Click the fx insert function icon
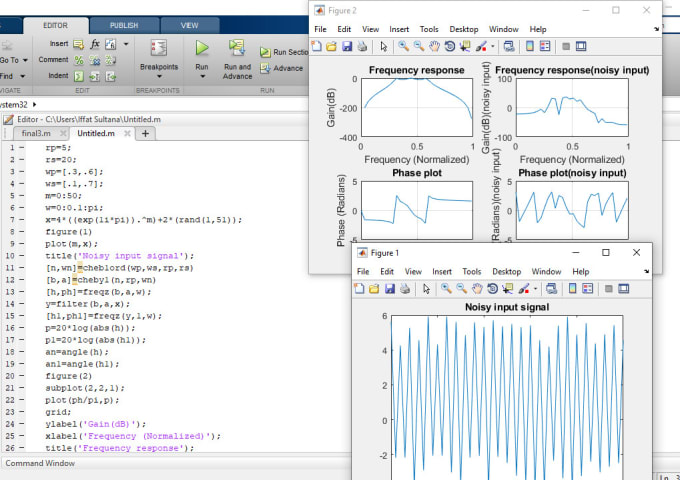This screenshot has width=680, height=480. tap(95, 44)
